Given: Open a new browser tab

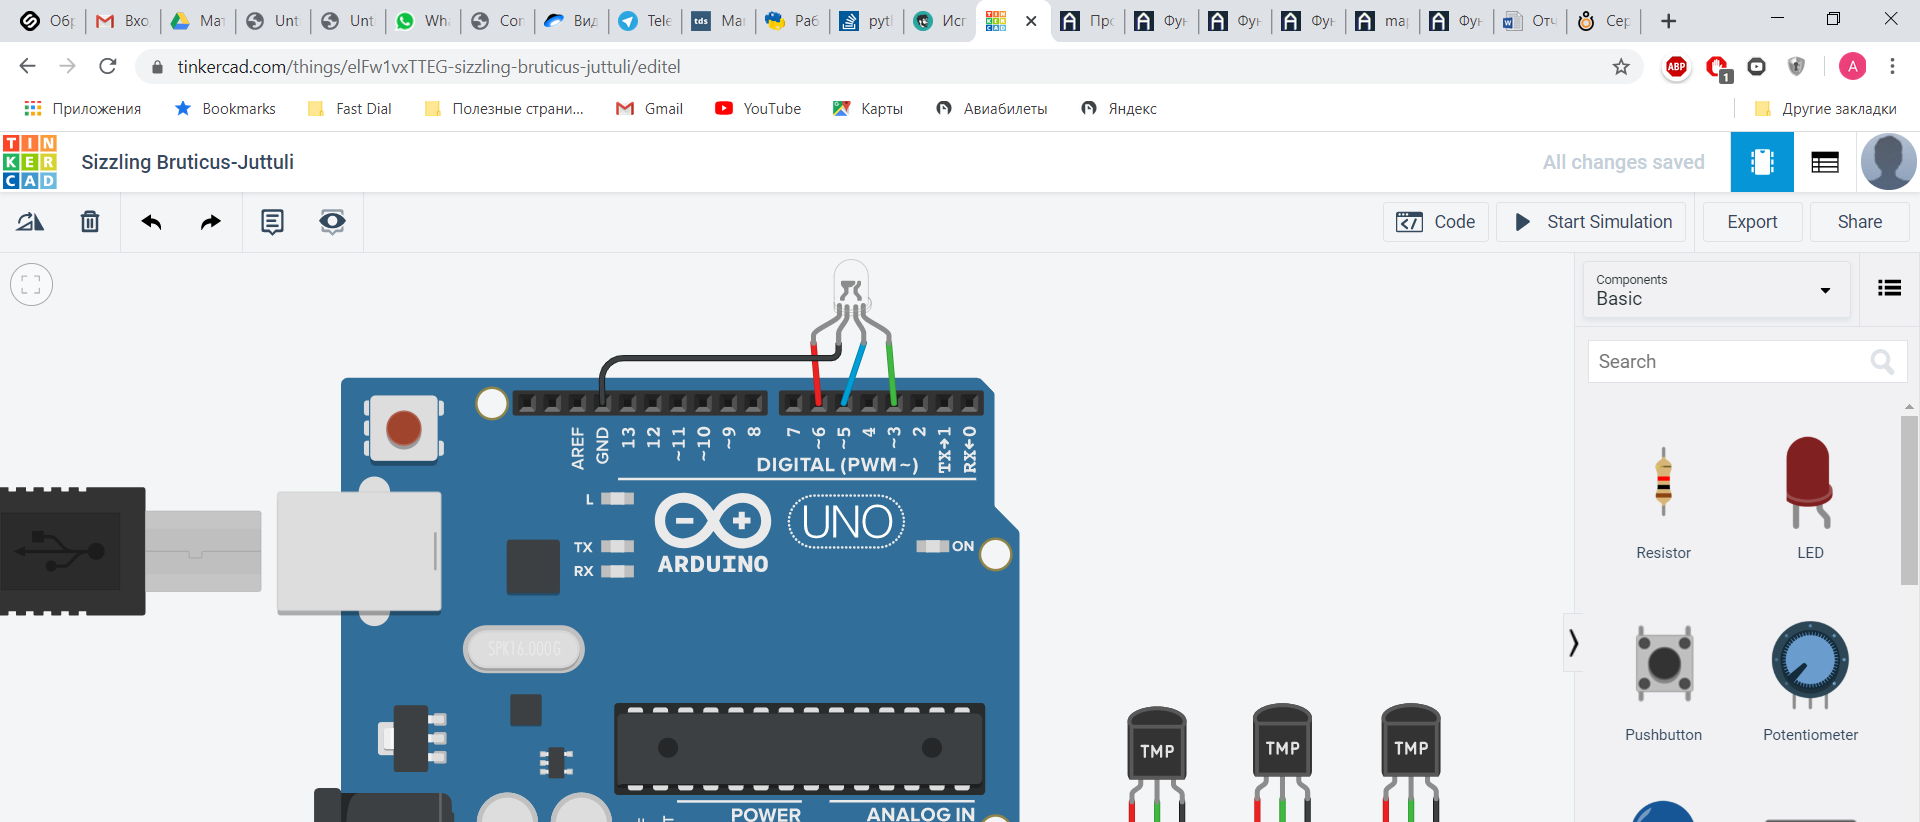Looking at the screenshot, I should (1668, 21).
